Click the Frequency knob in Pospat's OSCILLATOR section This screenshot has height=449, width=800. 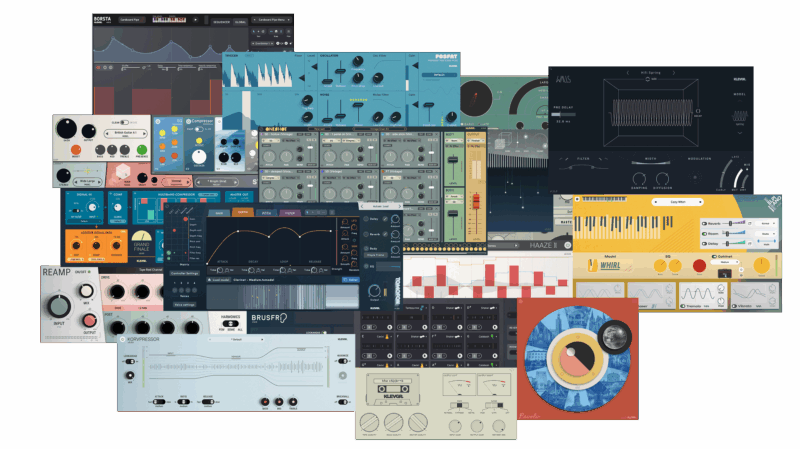point(358,62)
